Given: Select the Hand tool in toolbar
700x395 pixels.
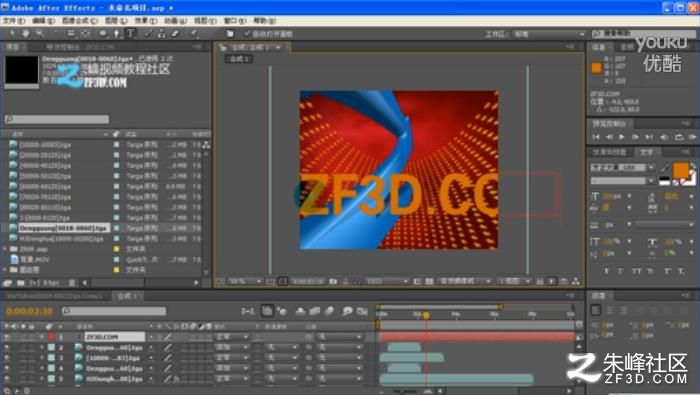Looking at the screenshot, I should 26,33.
